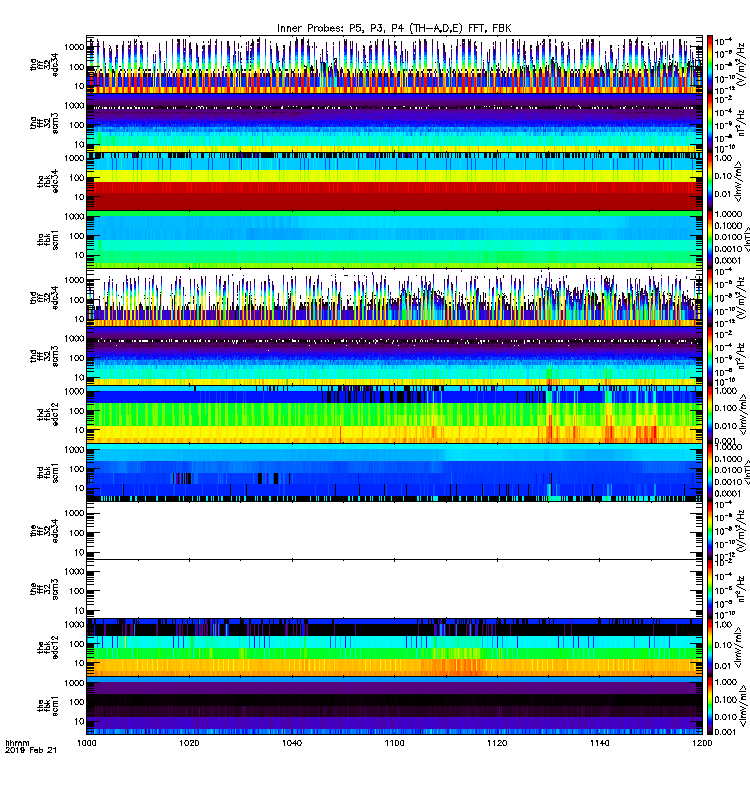Image resolution: width=750 pixels, height=800 pixels.
Task: Click the color bar beside thd fff scm3 panel
Action: pyautogui.click(x=710, y=356)
